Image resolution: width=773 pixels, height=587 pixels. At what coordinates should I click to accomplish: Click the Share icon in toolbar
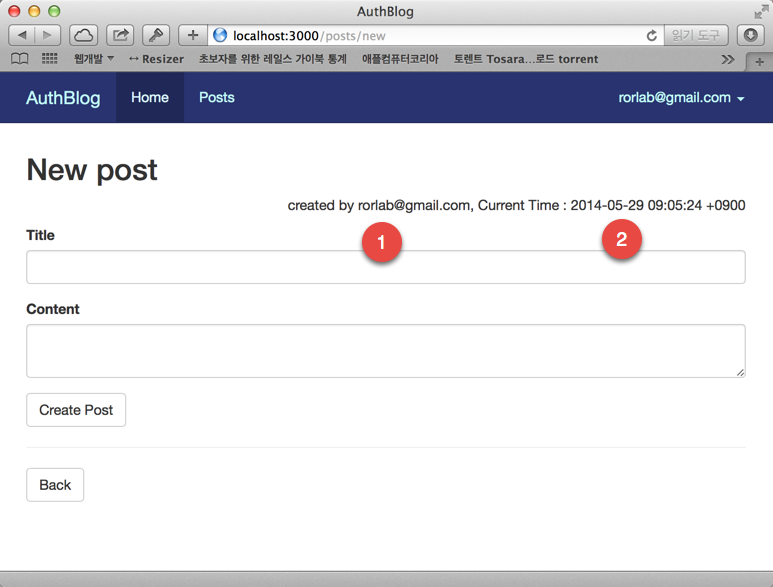coord(120,35)
